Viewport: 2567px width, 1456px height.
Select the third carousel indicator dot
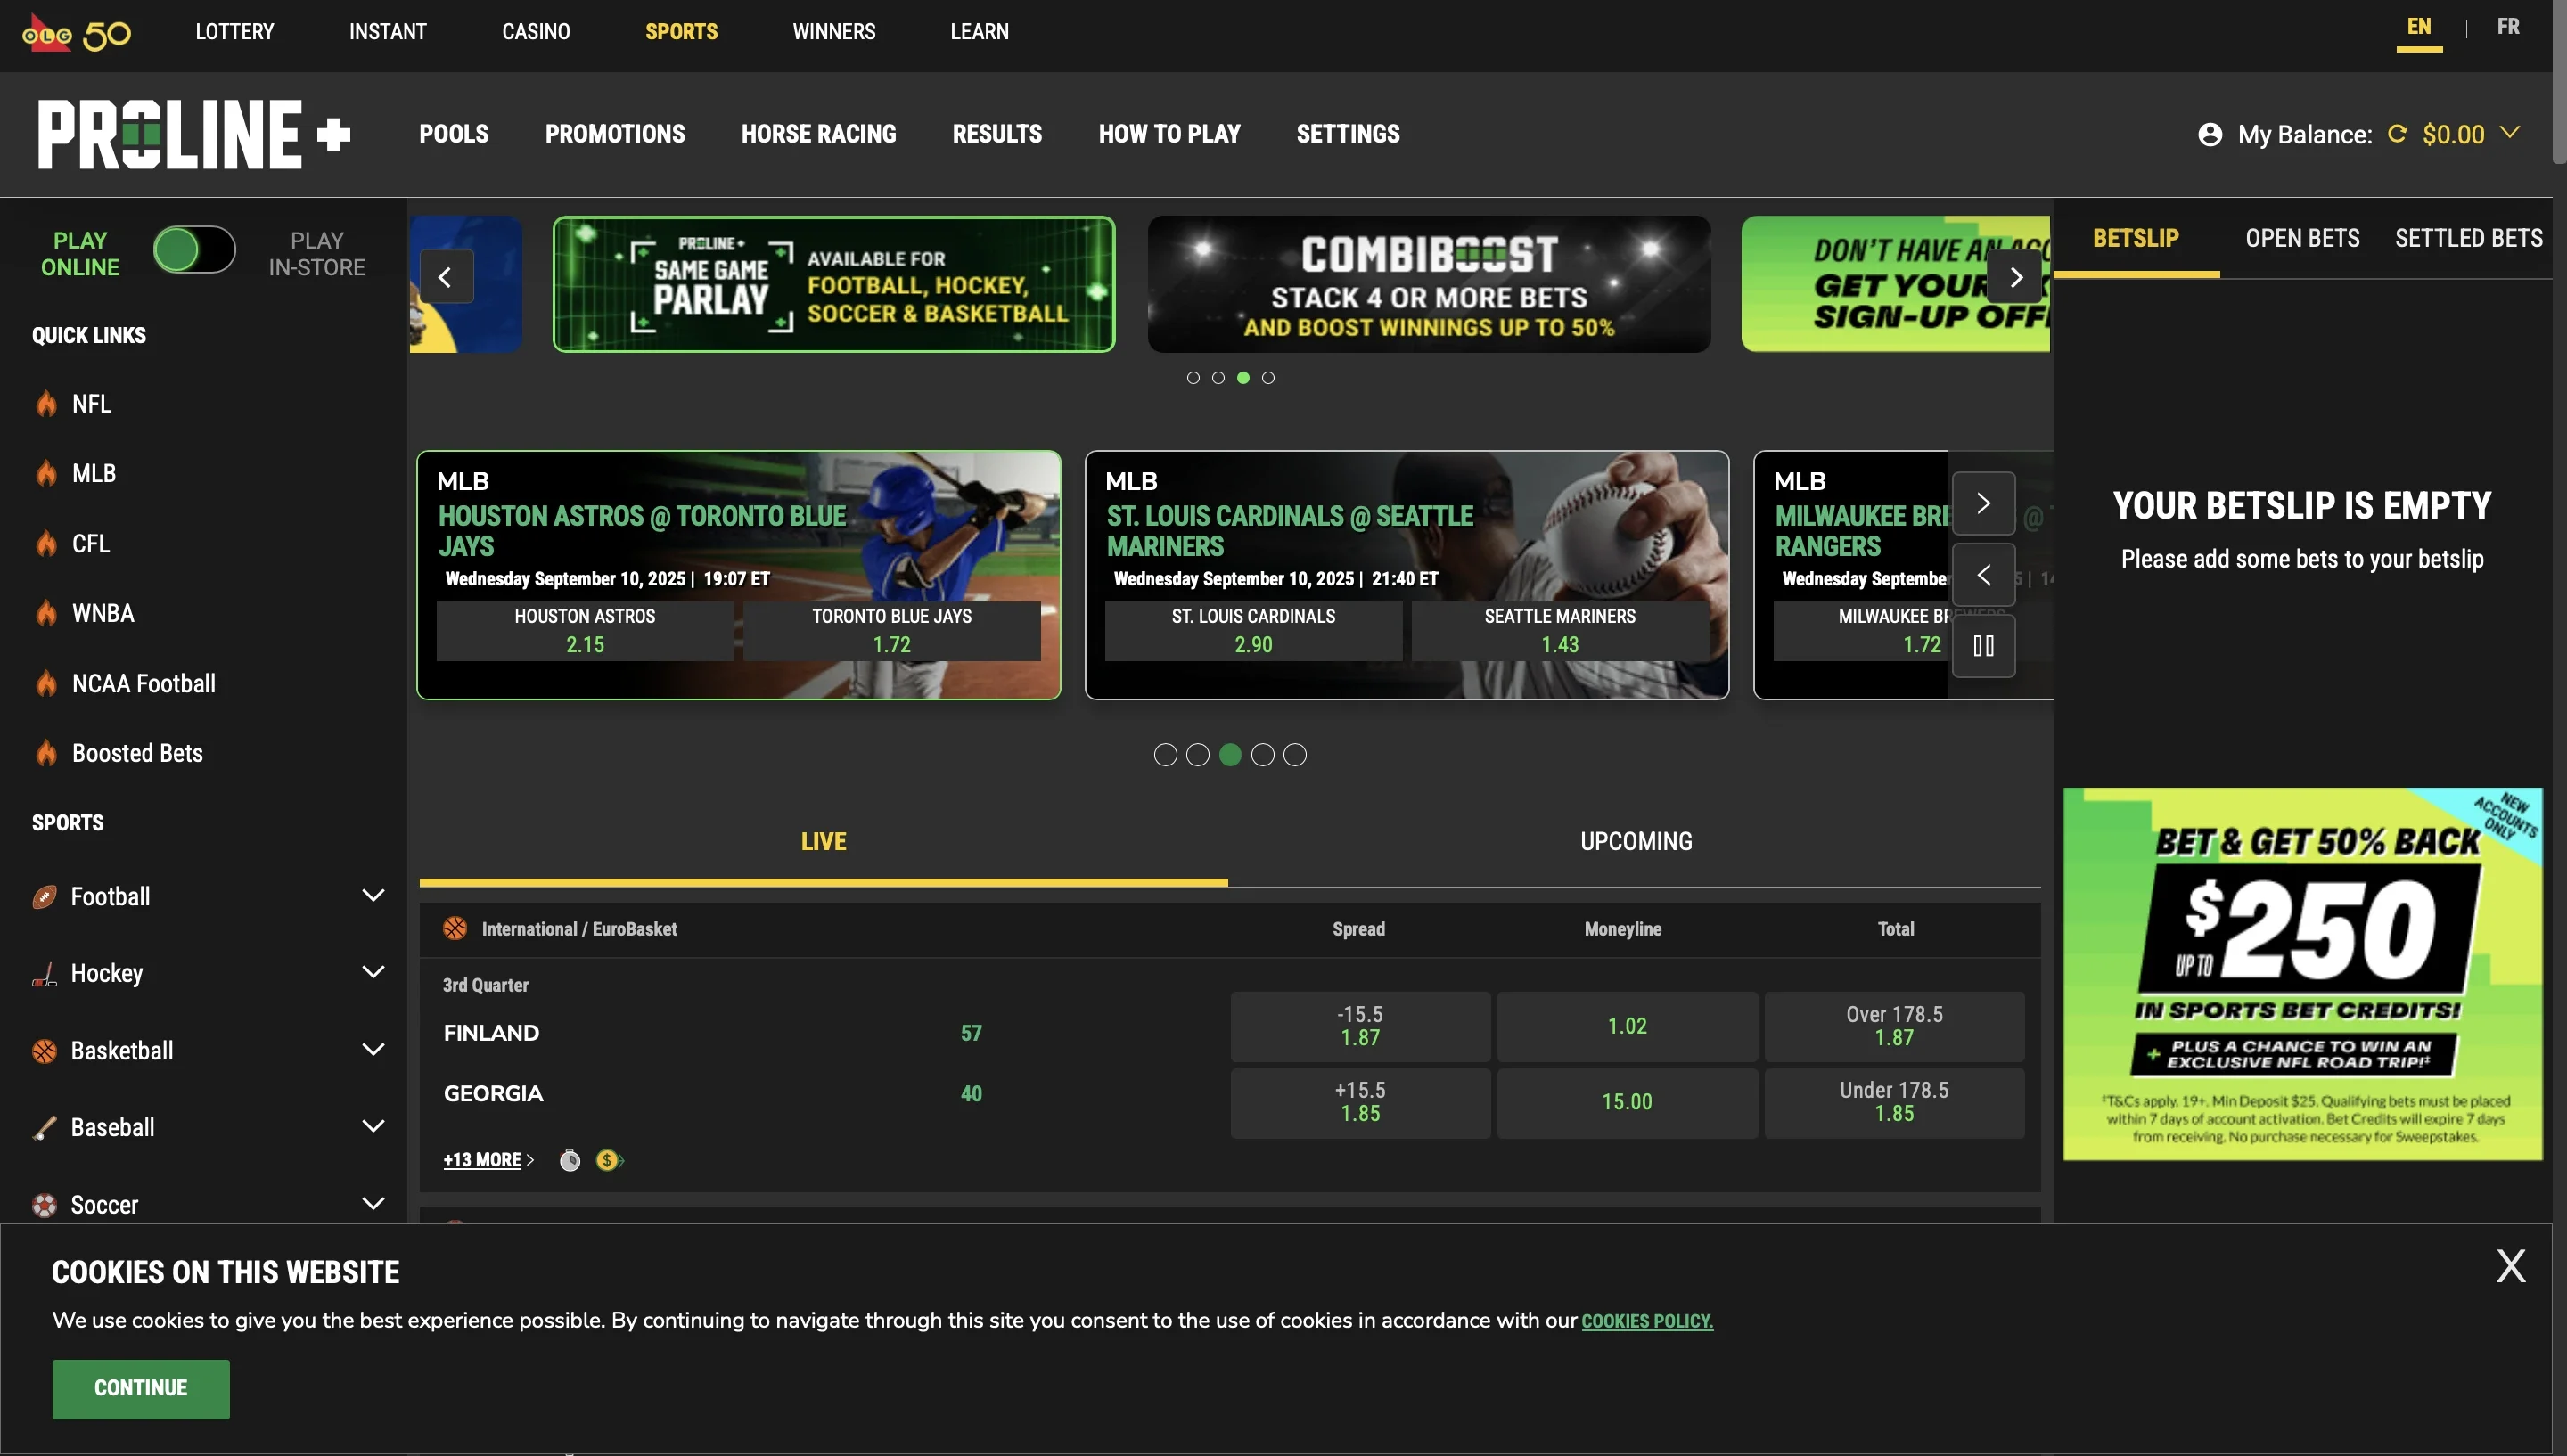1243,377
